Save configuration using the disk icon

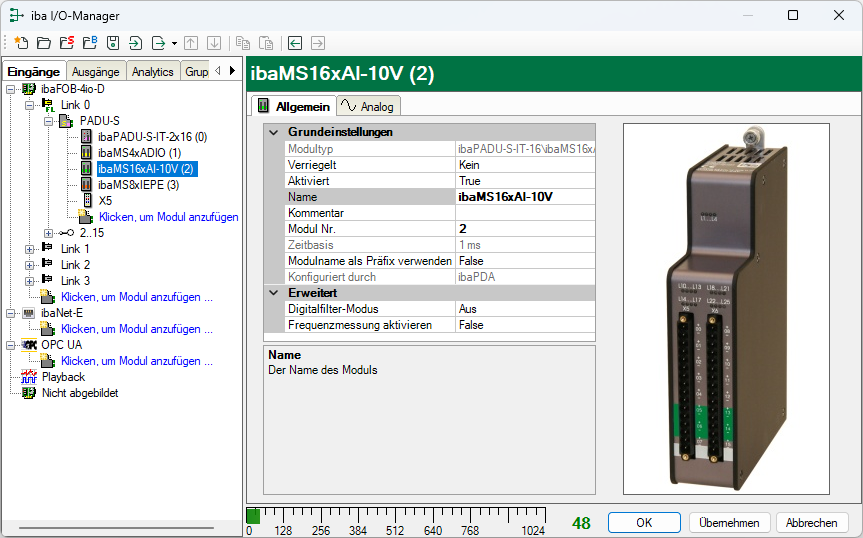[x=112, y=43]
